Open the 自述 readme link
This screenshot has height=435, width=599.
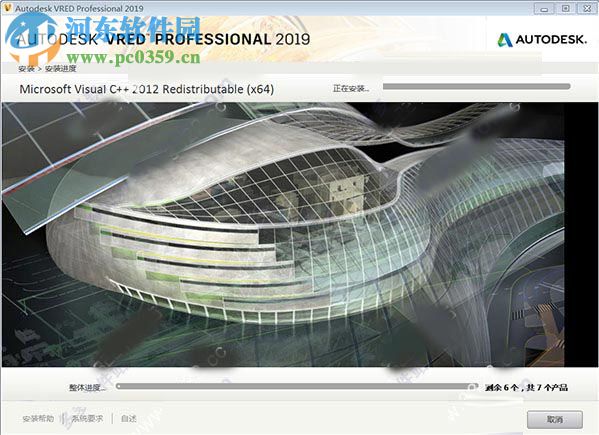pos(128,419)
